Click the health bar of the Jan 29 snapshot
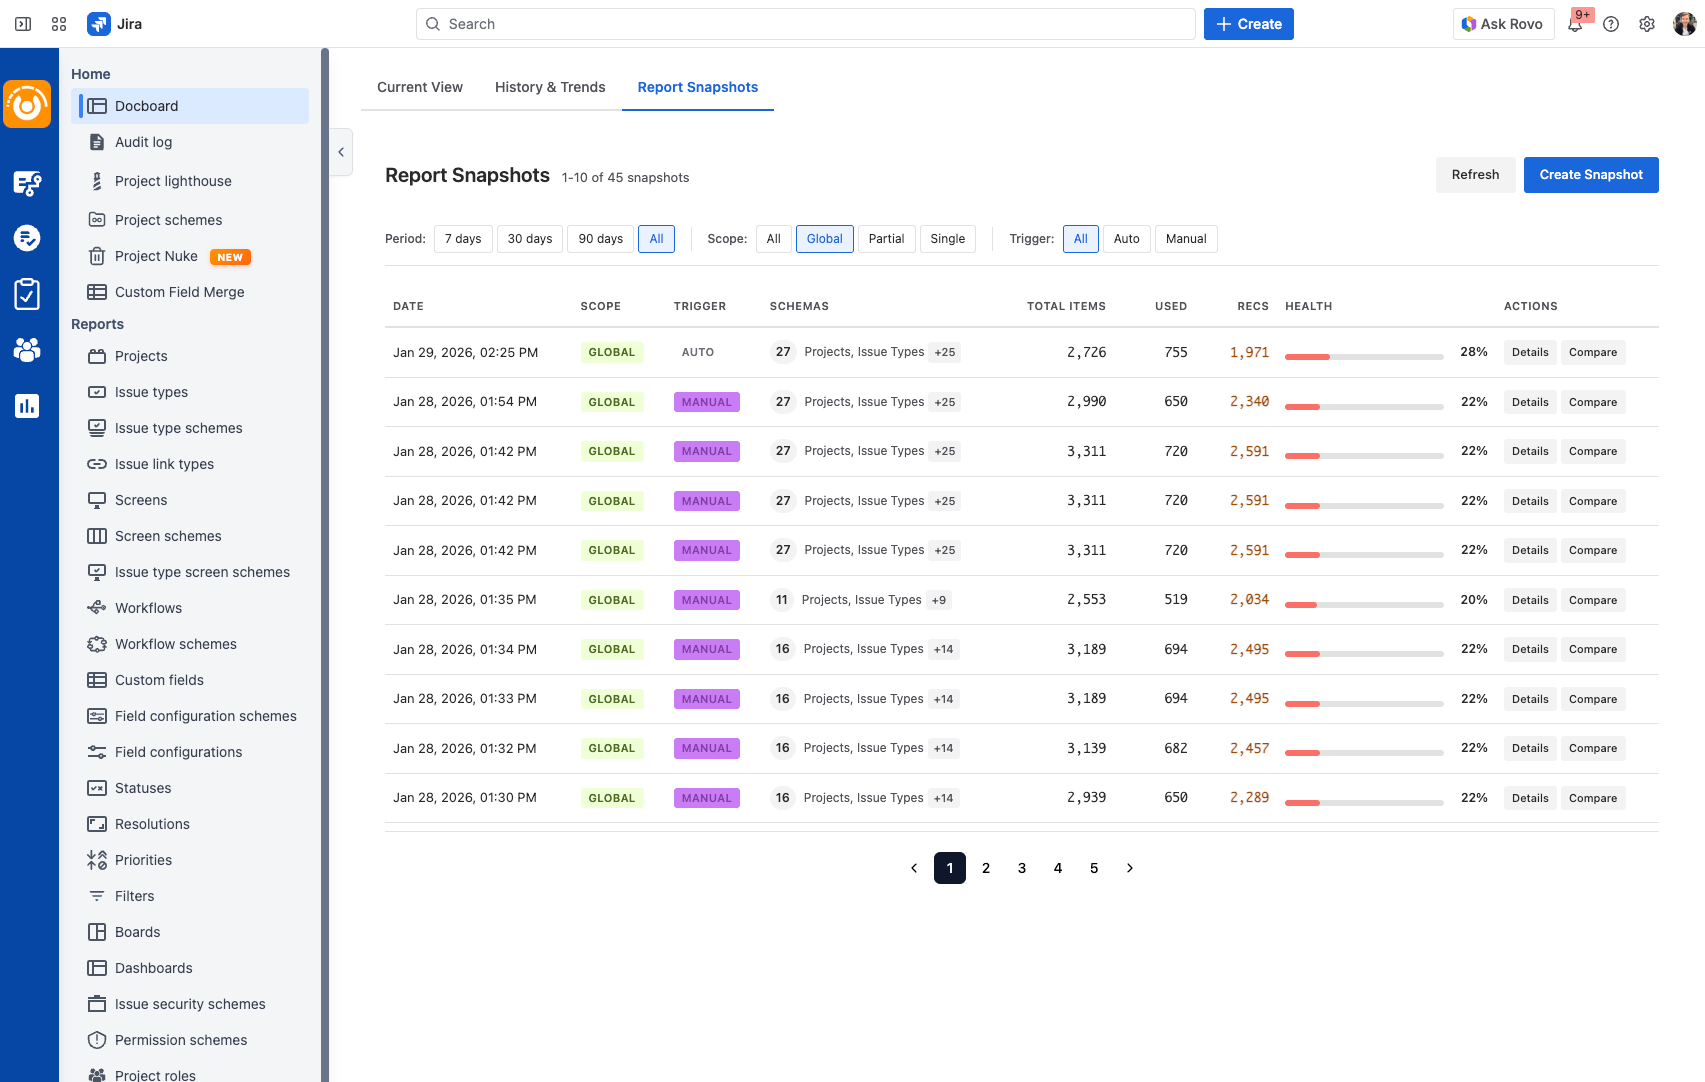Viewport: 1705px width, 1082px height. pyautogui.click(x=1364, y=356)
